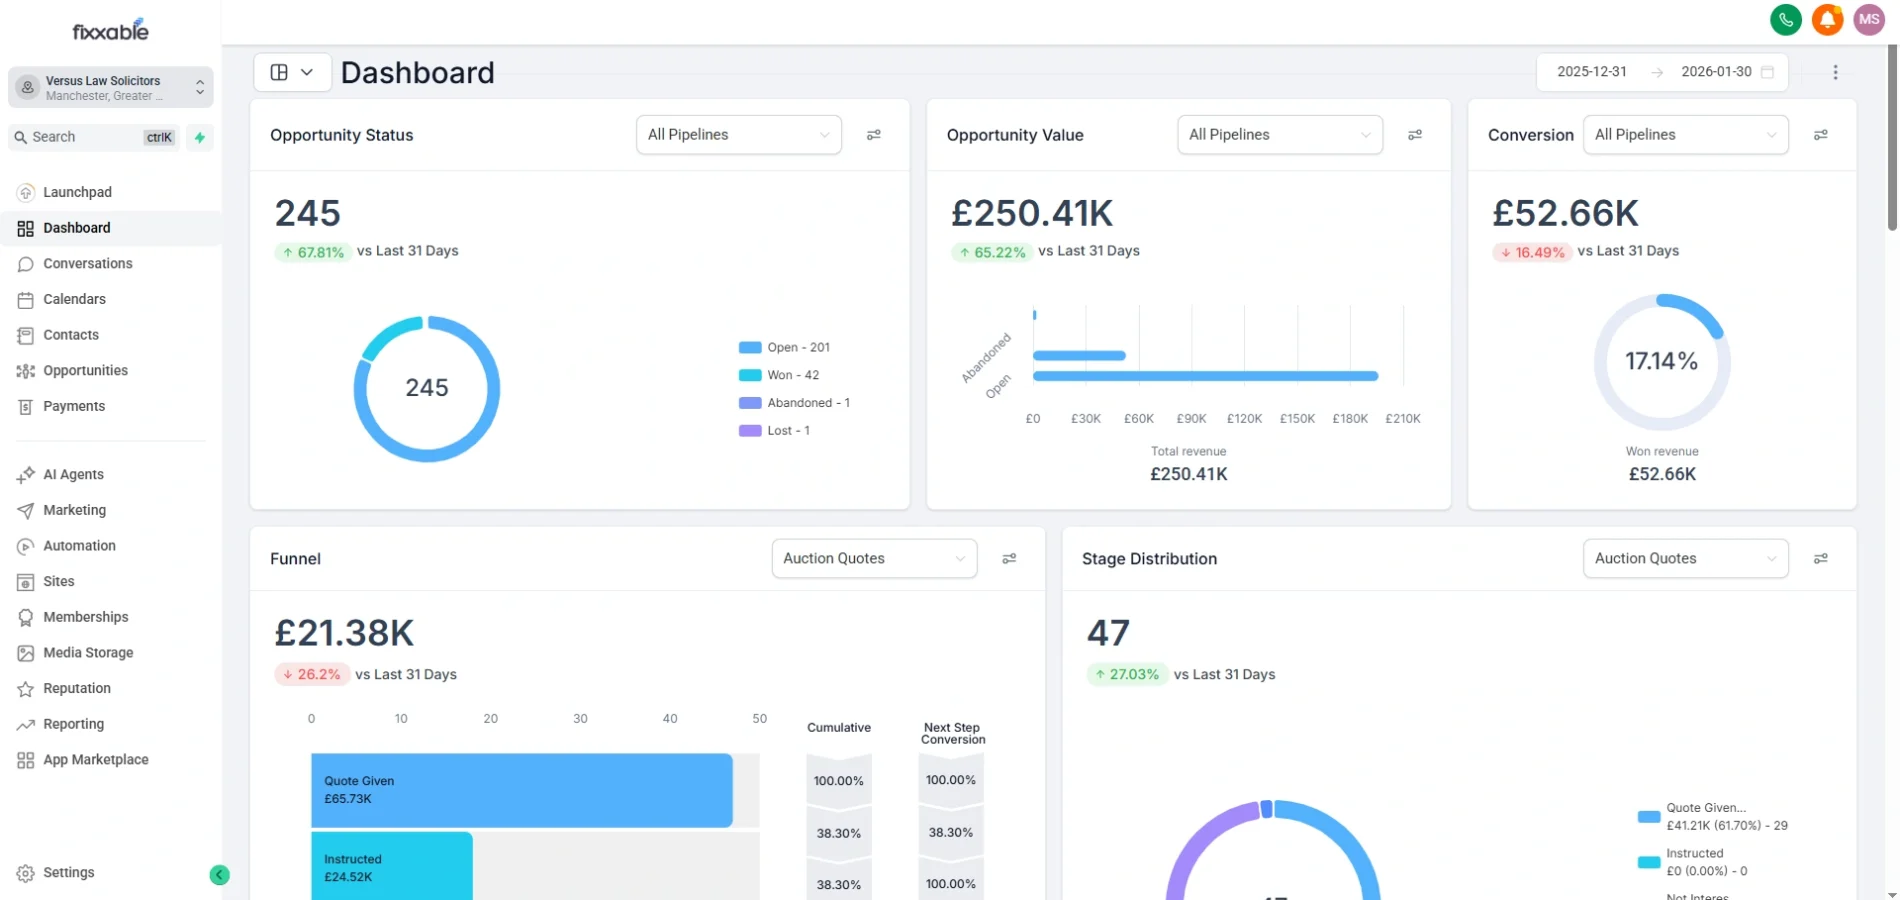Open the All Pipelines dropdown for Opportunity Status

pyautogui.click(x=738, y=134)
